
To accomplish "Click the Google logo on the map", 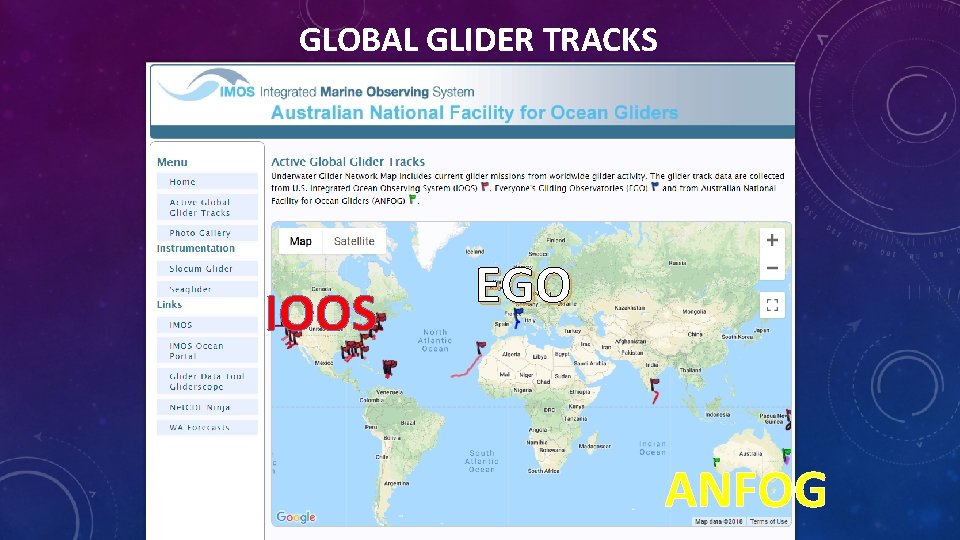I will pos(296,517).
